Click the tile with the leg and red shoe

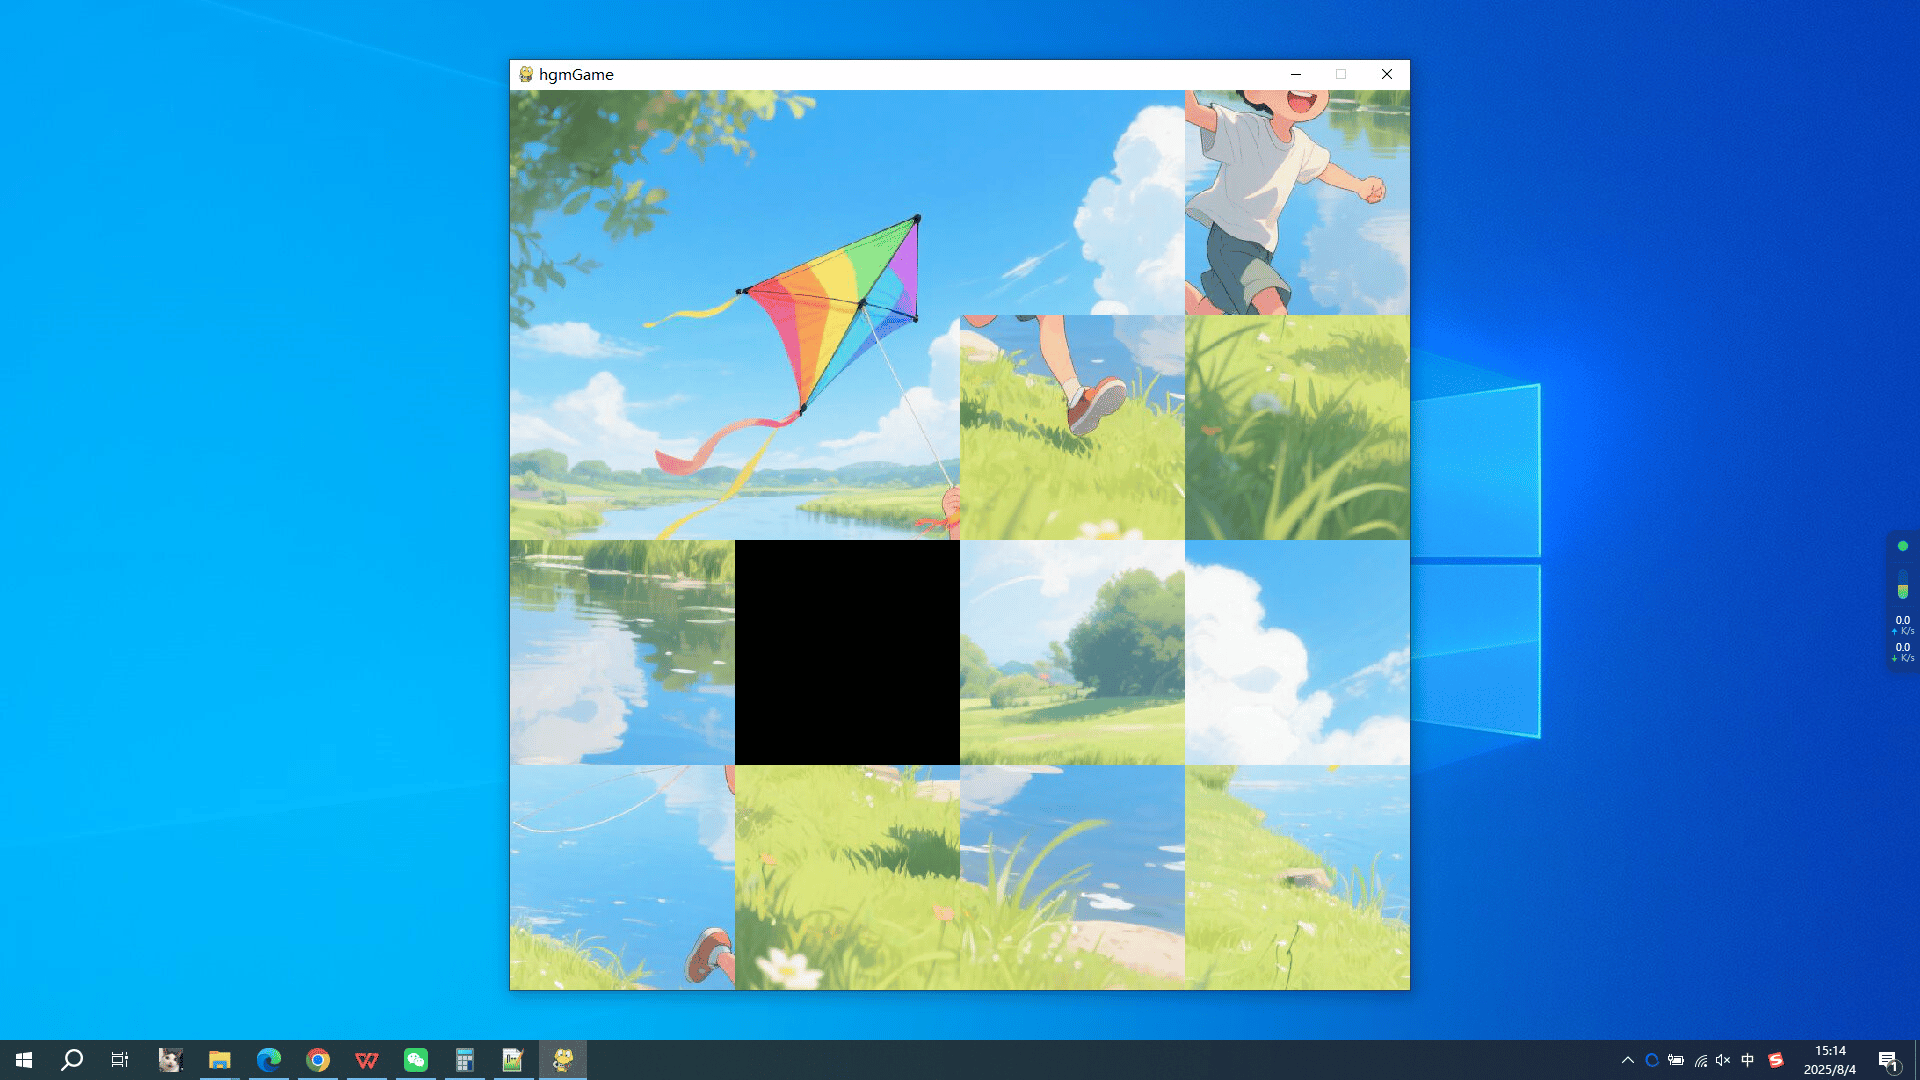(x=1072, y=427)
